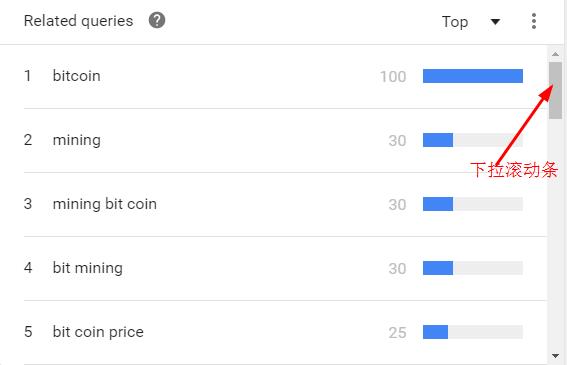Click the Related queries title

tap(78, 21)
